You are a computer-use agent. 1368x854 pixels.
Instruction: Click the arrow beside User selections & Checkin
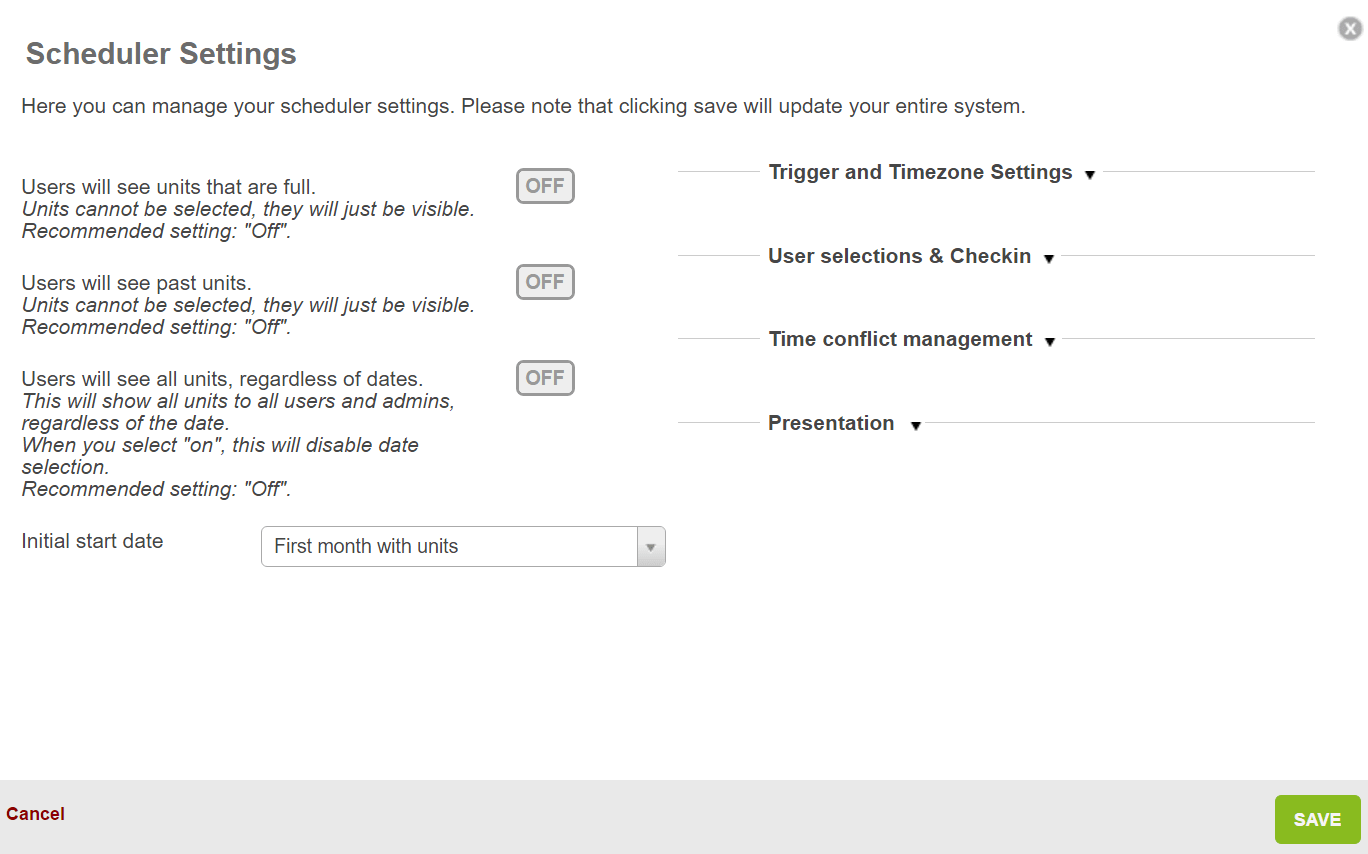1049,259
